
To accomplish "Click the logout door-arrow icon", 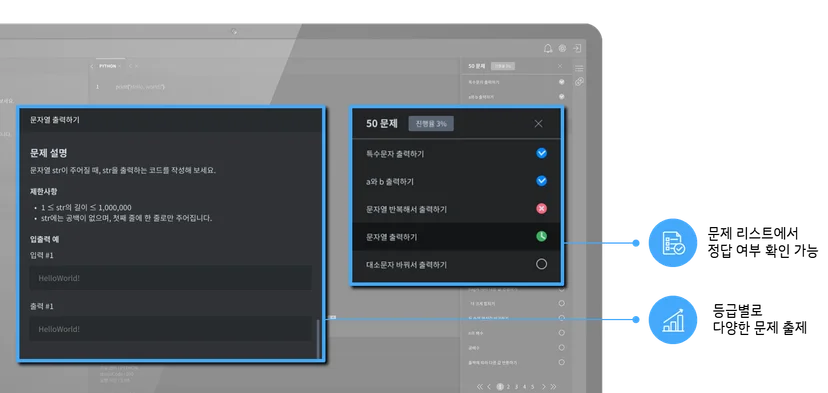I will coord(577,48).
